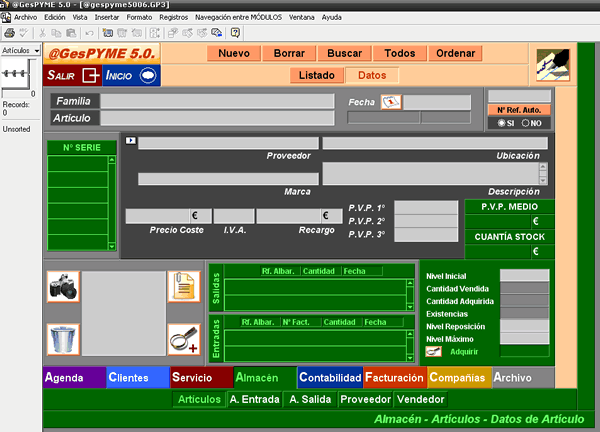This screenshot has width=600, height=432.
Task: Open the A. Salida section
Action: point(310,399)
